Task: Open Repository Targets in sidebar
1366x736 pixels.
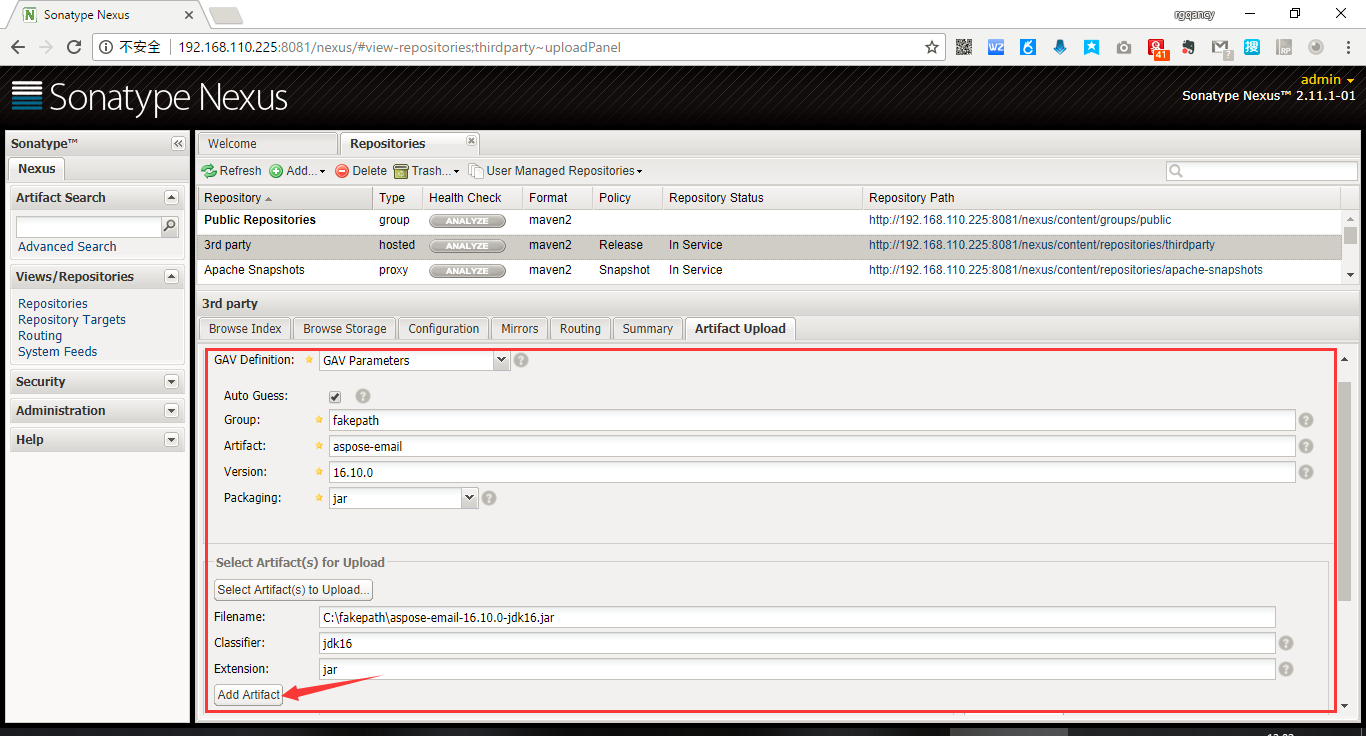Action: pyautogui.click(x=72, y=320)
